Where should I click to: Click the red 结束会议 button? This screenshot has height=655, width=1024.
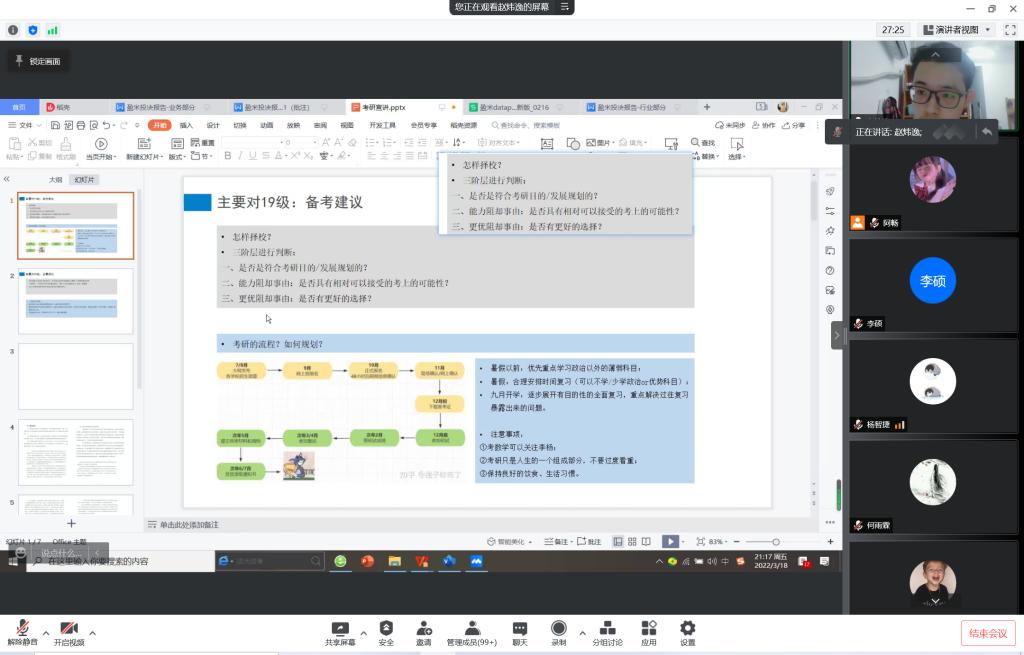[x=988, y=632]
